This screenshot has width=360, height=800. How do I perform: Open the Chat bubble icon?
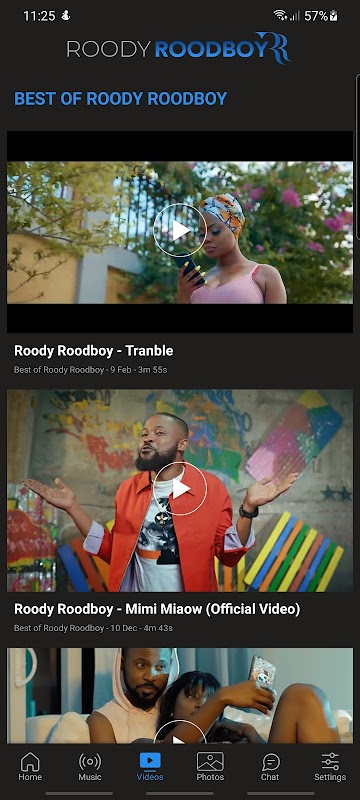point(270,762)
